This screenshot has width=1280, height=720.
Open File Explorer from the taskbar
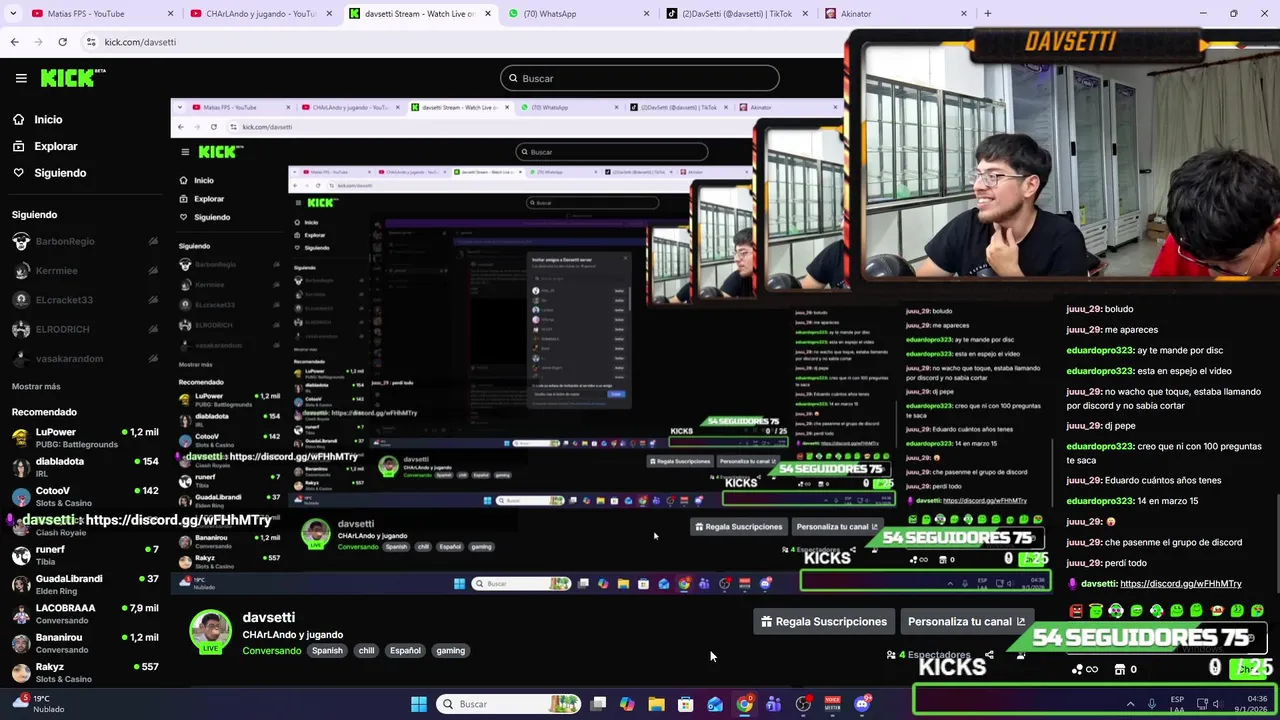[656, 704]
